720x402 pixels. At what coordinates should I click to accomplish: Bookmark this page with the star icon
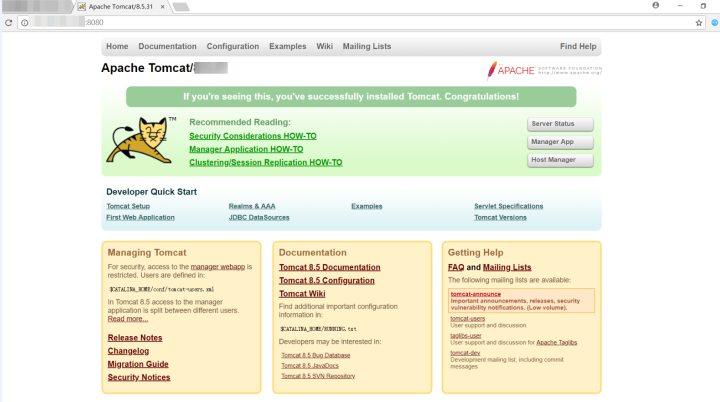pyautogui.click(x=699, y=23)
